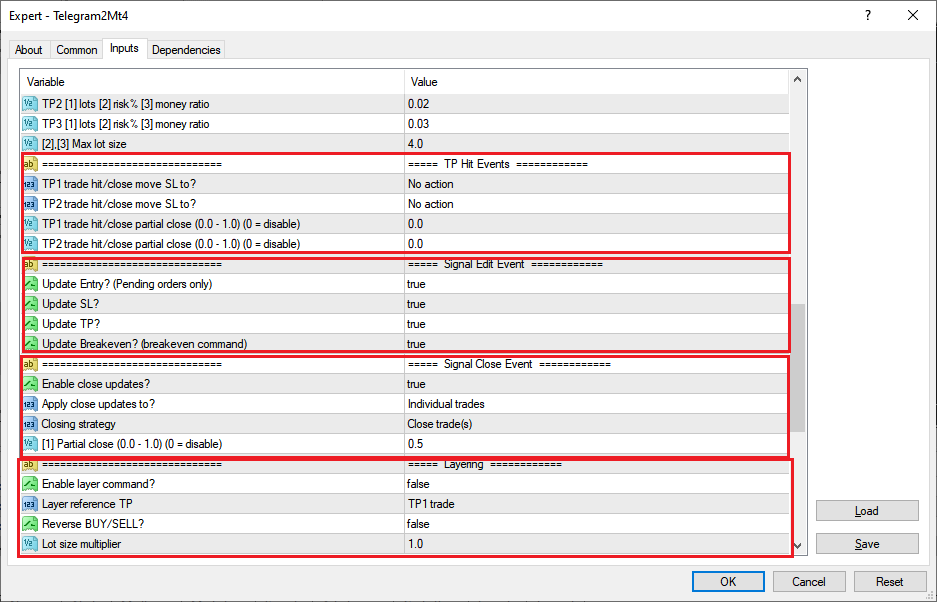This screenshot has height=602, width=937.
Task: Select the 'Layer reference TP' variable label
Action: 87,505
